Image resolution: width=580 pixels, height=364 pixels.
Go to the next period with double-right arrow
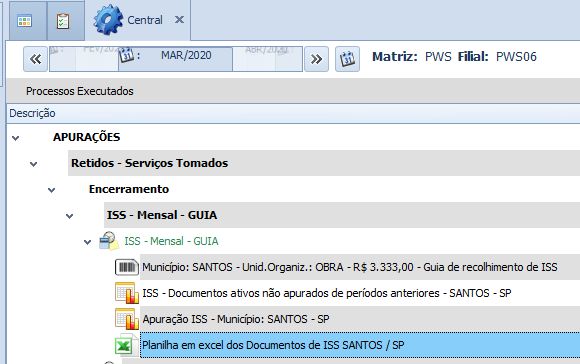tap(316, 59)
